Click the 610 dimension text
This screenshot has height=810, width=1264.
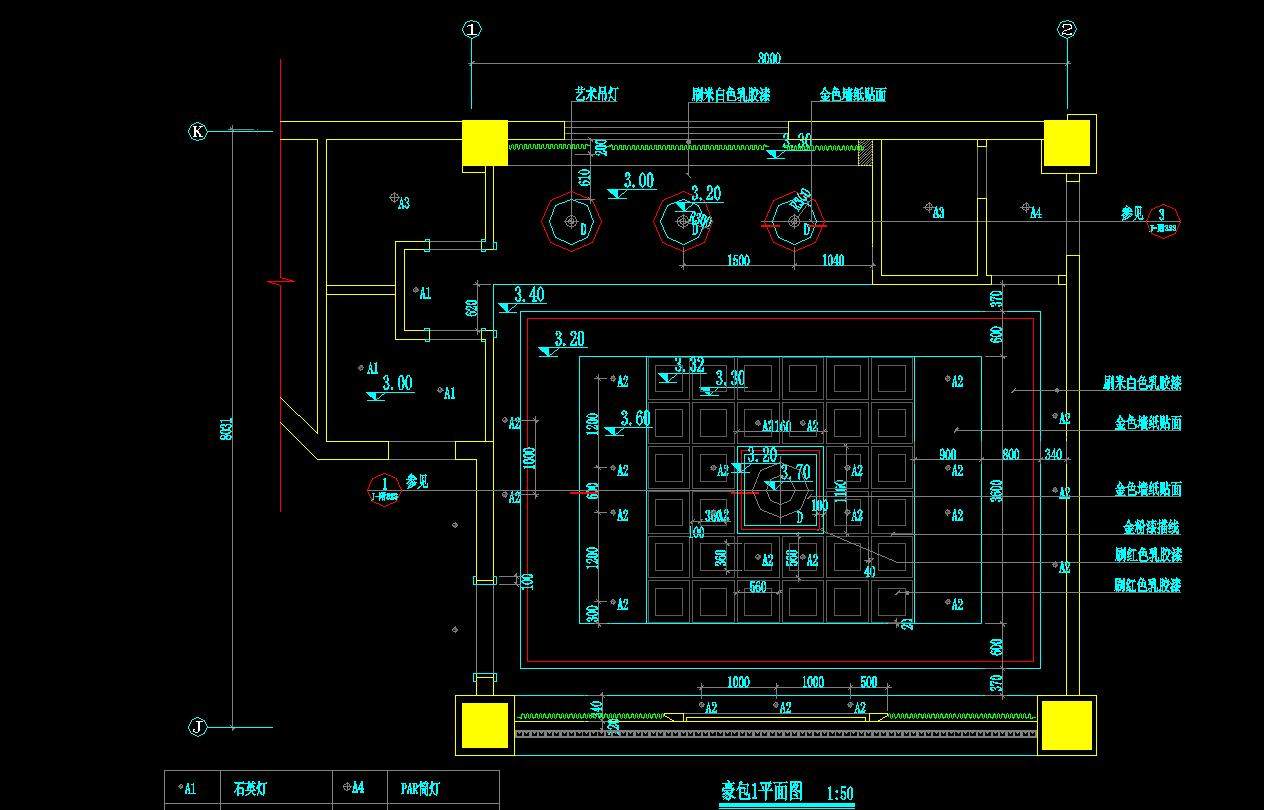click(x=586, y=176)
